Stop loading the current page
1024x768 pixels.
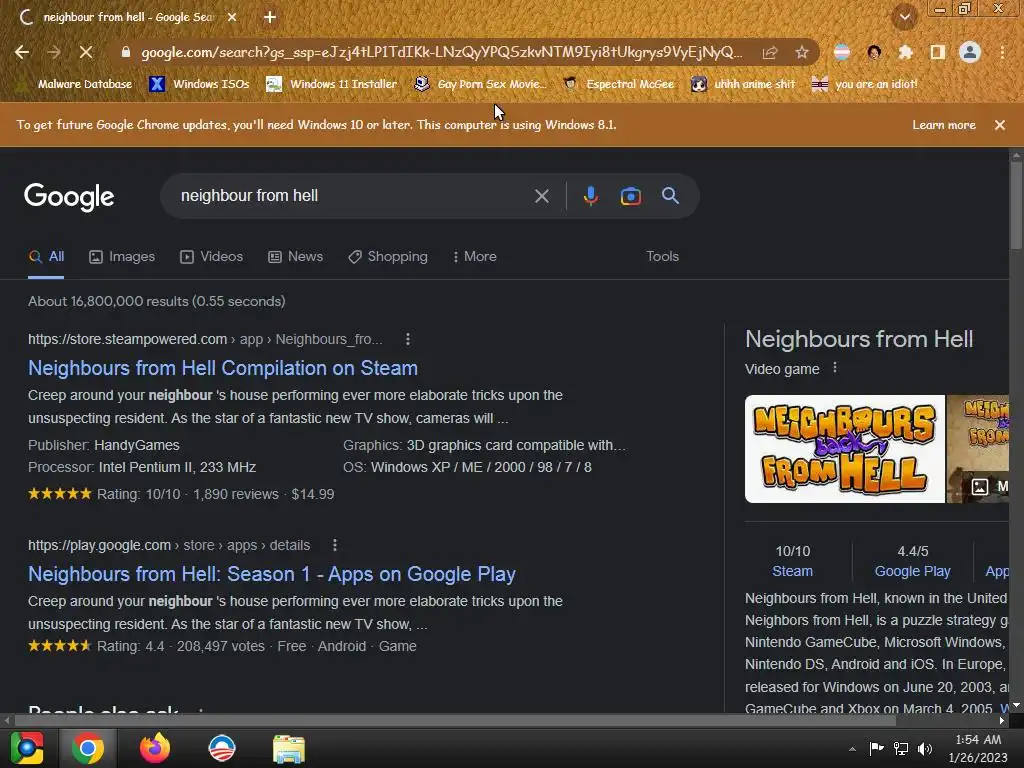pos(86,52)
